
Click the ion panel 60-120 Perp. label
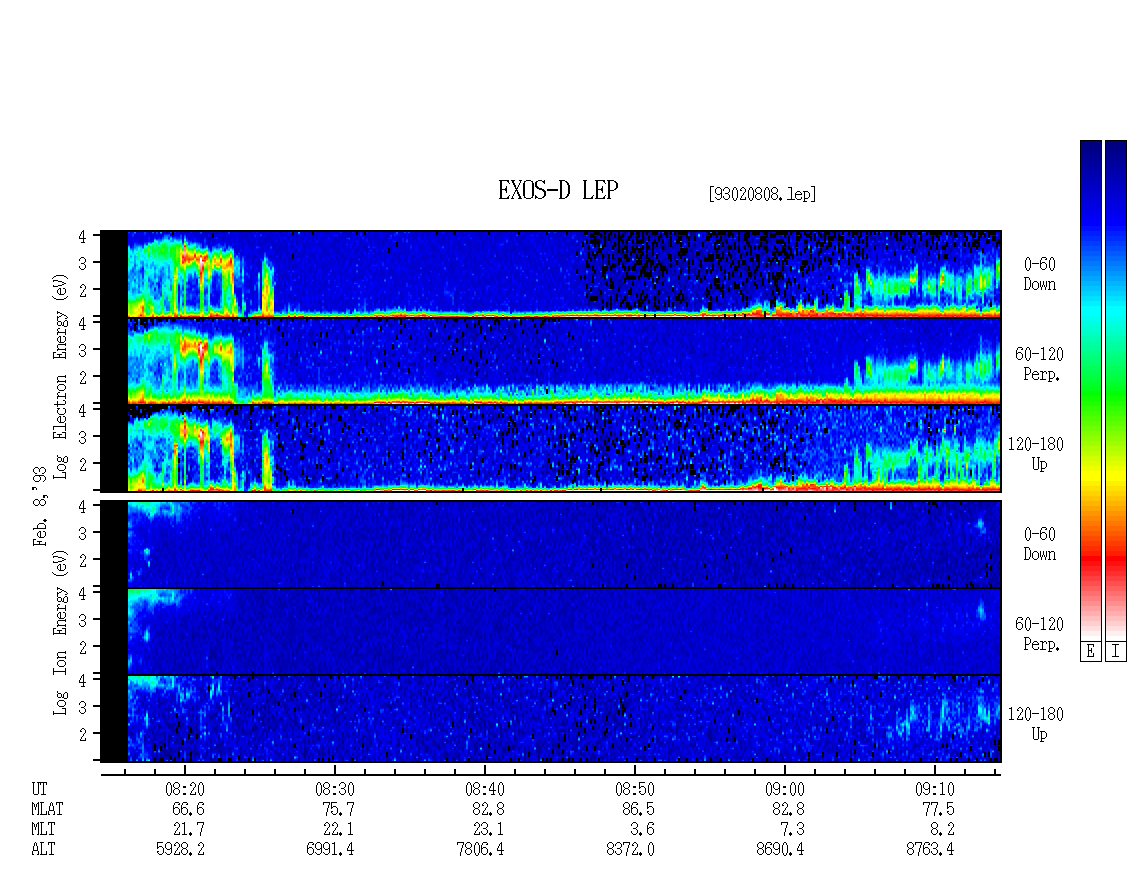[1038, 634]
